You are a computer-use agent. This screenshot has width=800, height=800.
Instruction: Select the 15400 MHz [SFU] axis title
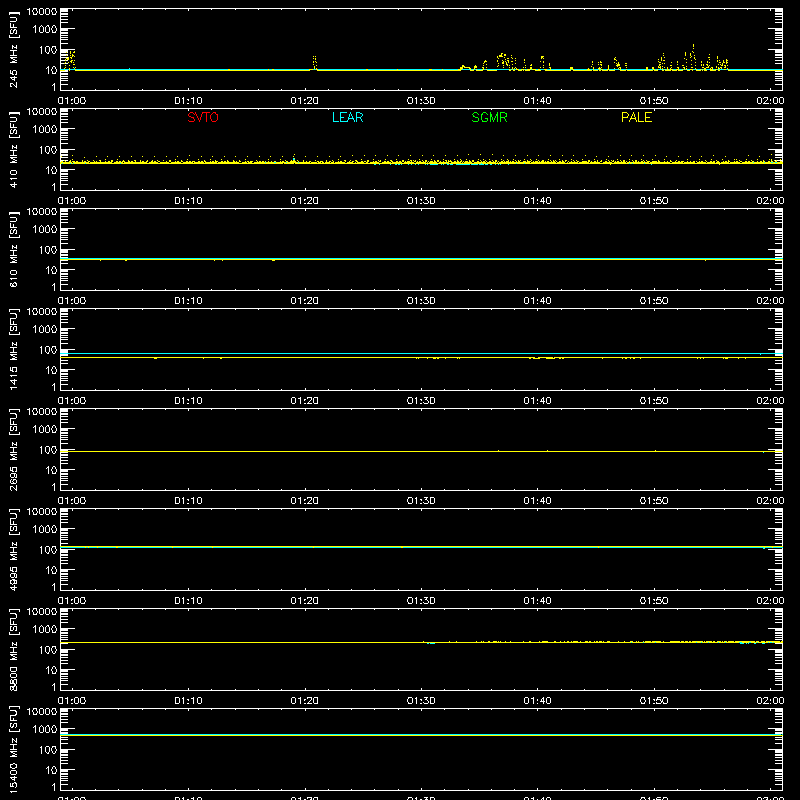point(13,749)
